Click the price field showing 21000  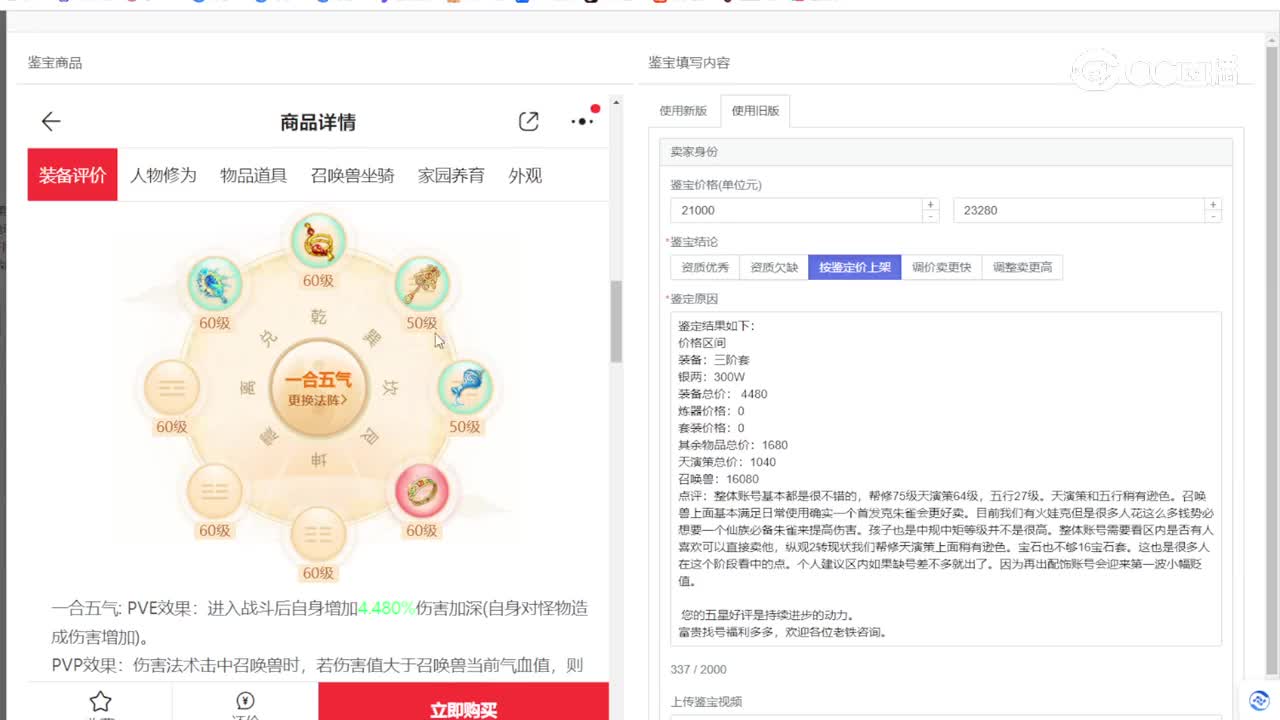[796, 210]
